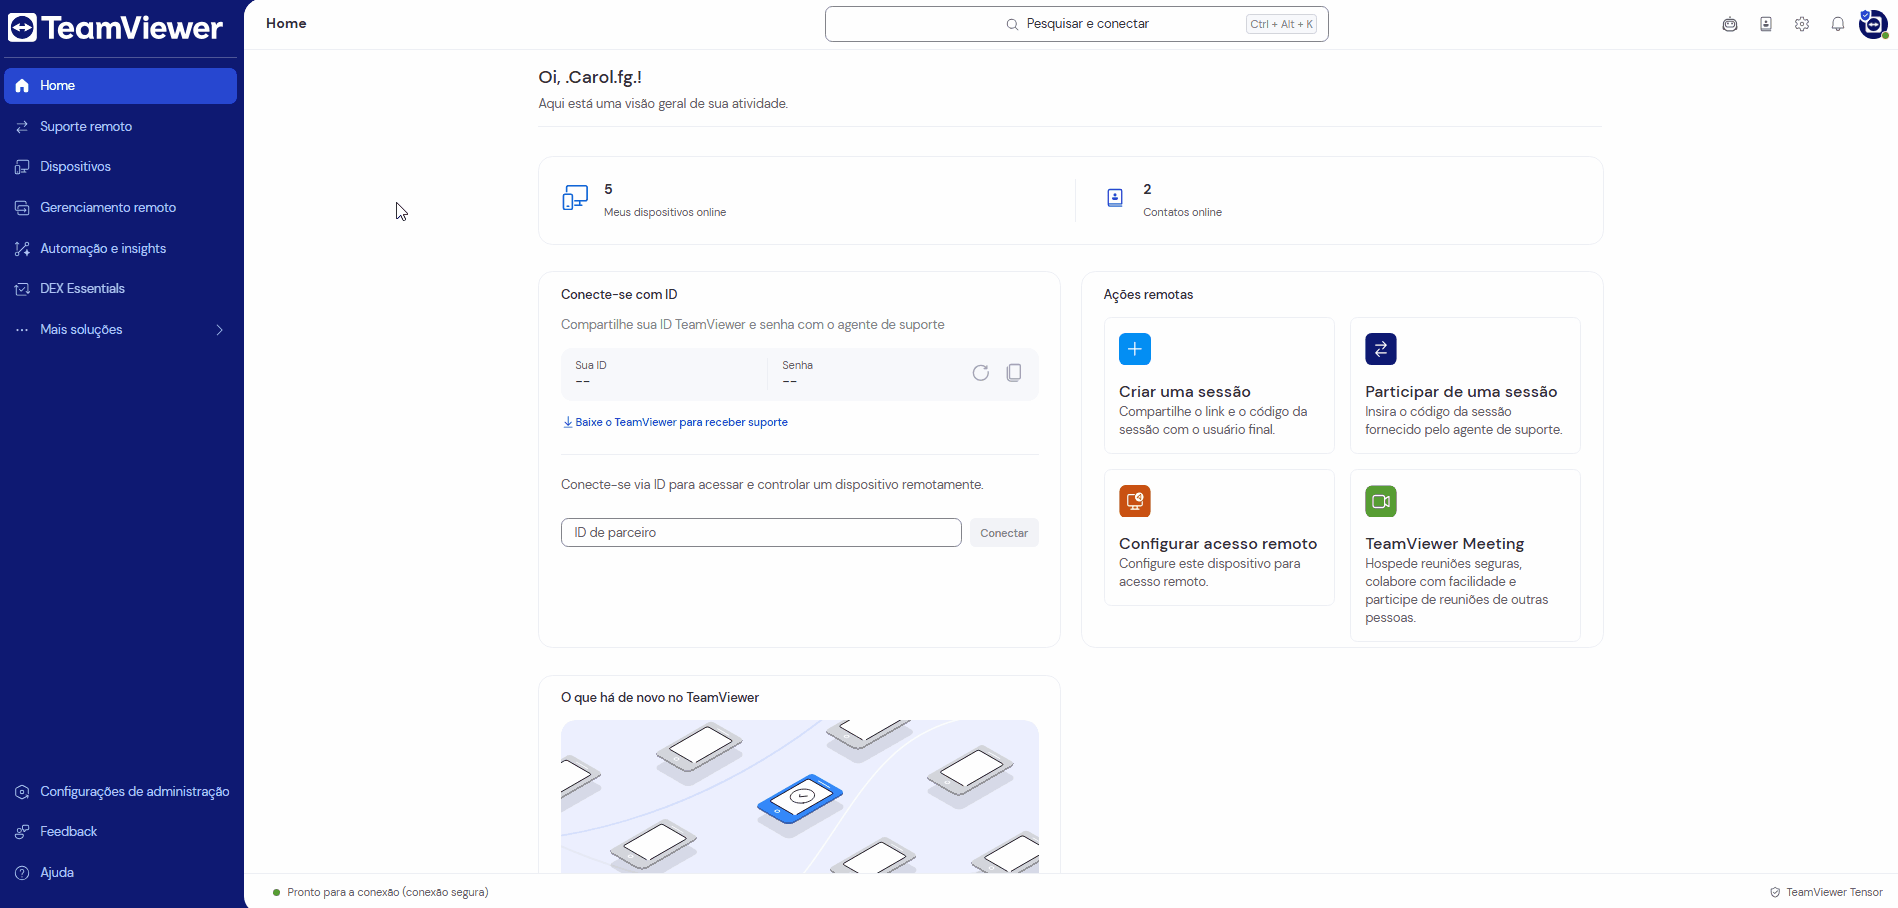Screen dimensions: 1898x908
Task: Show notifications with the bell icon
Action: click(x=1838, y=24)
